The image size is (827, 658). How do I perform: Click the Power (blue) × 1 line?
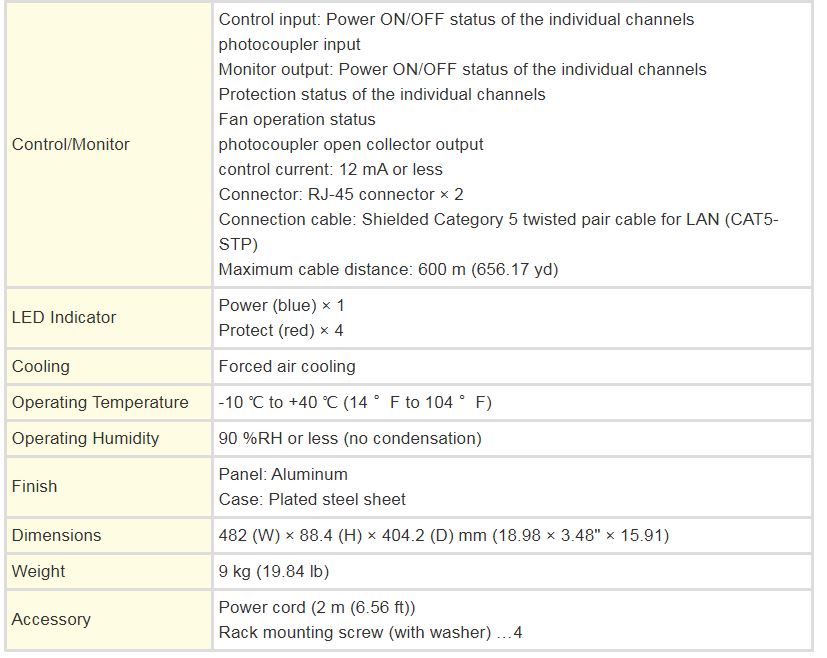point(281,304)
